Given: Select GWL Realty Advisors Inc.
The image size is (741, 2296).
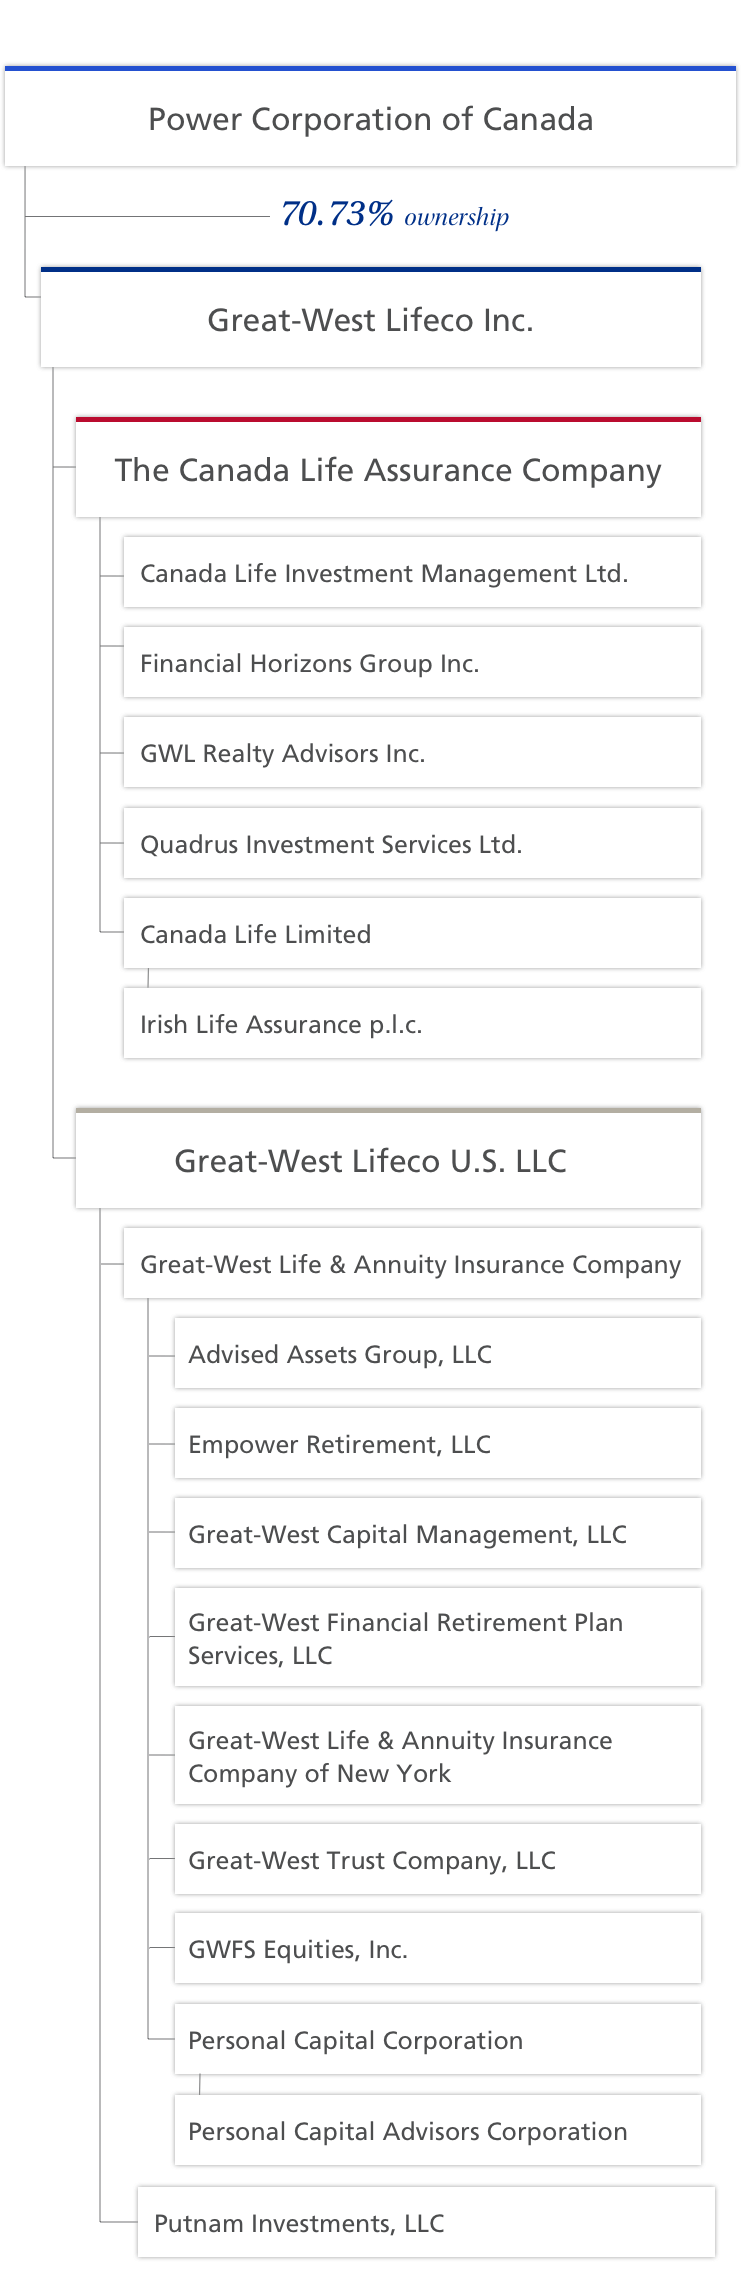Looking at the screenshot, I should (x=412, y=752).
